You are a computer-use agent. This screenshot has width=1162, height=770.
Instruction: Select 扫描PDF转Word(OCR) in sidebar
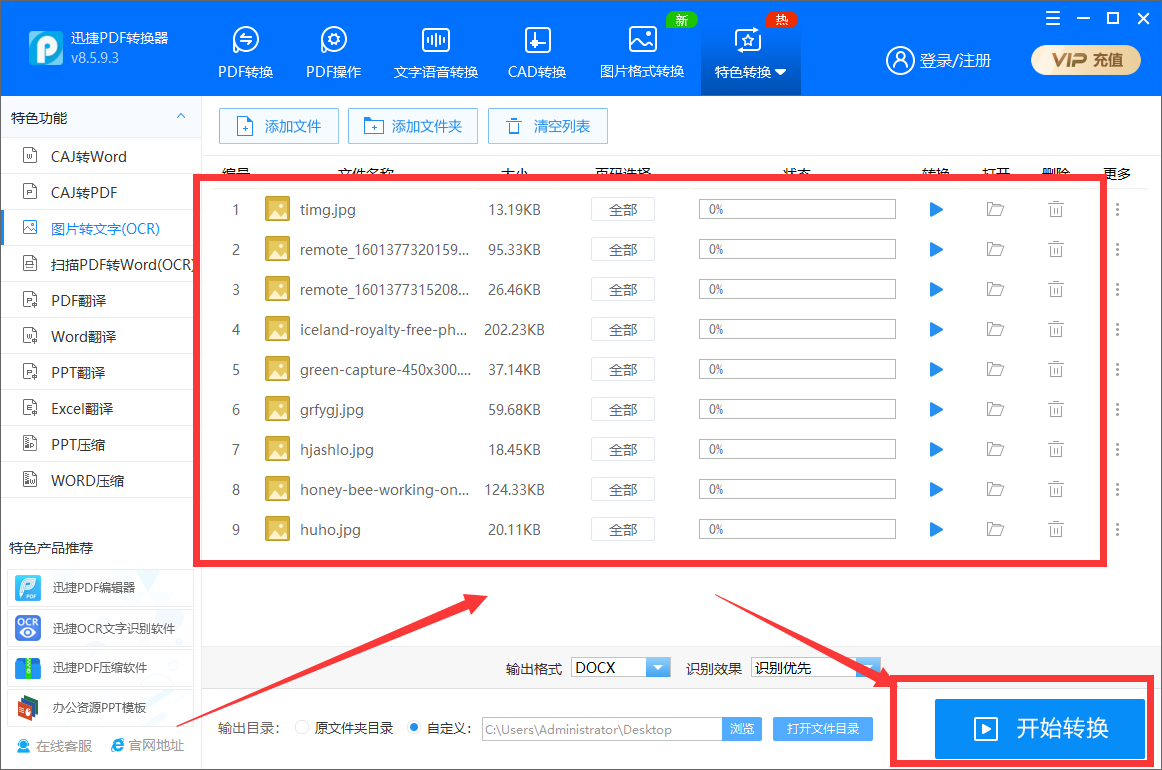[101, 265]
